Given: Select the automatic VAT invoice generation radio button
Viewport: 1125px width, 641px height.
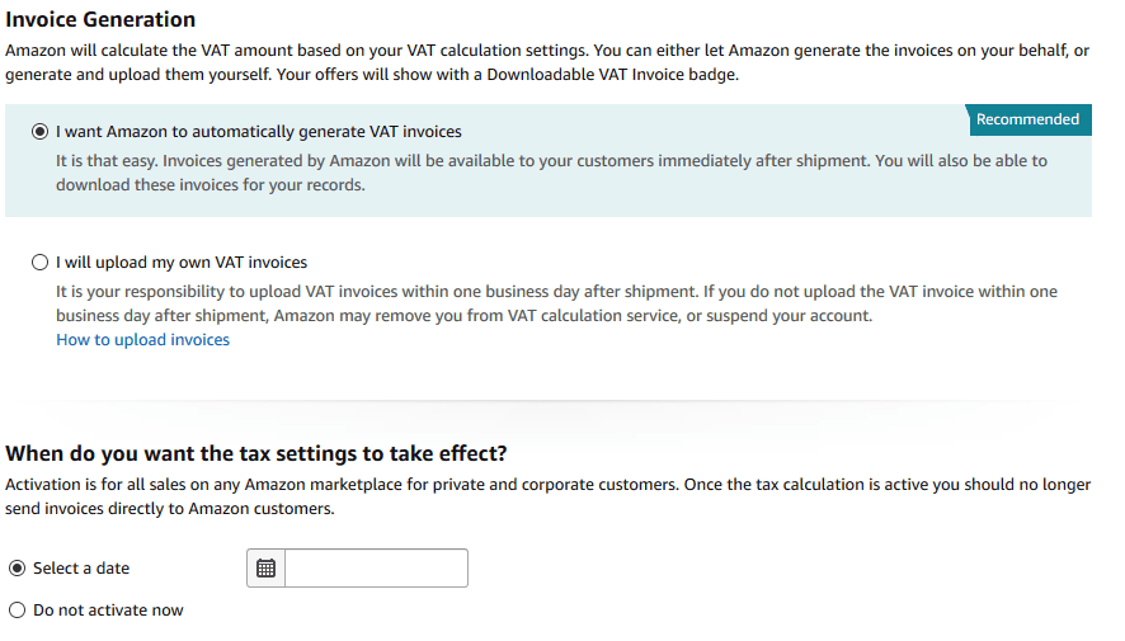Looking at the screenshot, I should [x=40, y=131].
